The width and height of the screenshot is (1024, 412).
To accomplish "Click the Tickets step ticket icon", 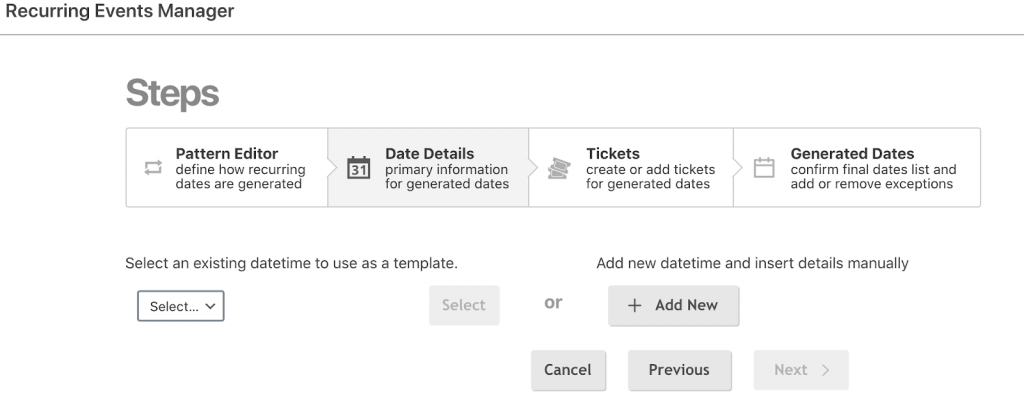I will (560, 168).
